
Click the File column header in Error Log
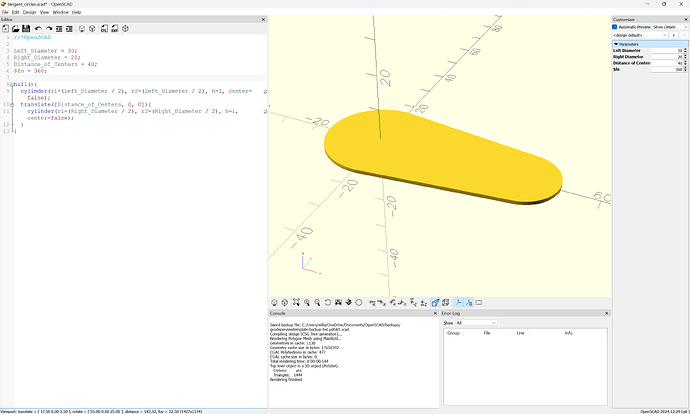(x=487, y=333)
